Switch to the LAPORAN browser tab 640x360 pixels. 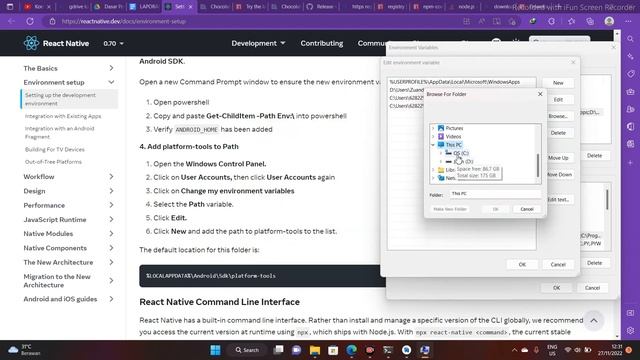(143, 7)
